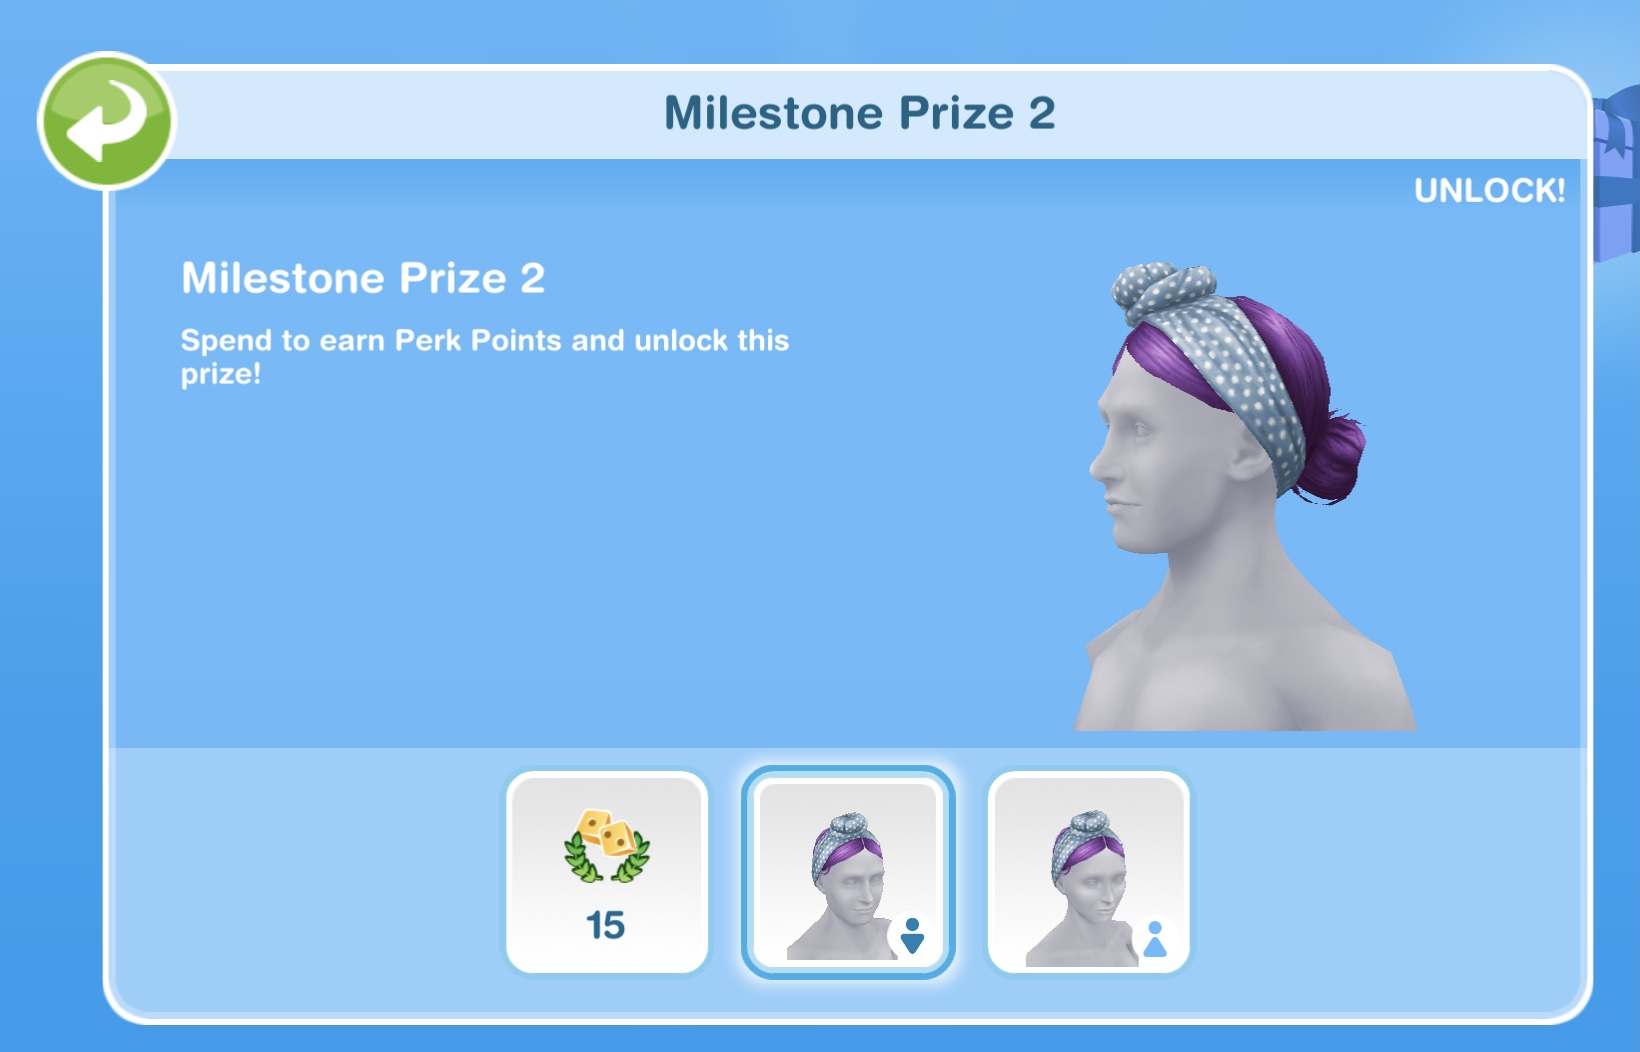This screenshot has height=1052, width=1640.
Task: Click the gray model's shoulders in preview
Action: pyautogui.click(x=1245, y=660)
